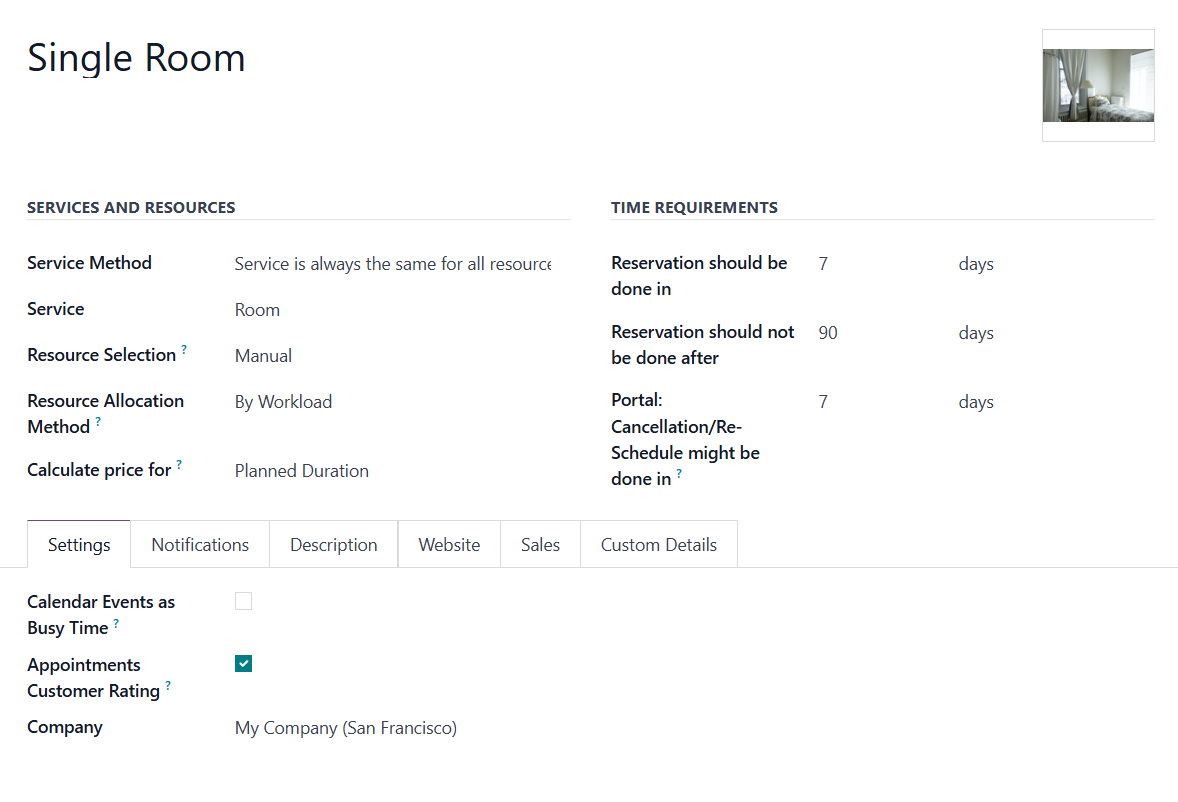Open the Custom Details tab

(x=659, y=544)
